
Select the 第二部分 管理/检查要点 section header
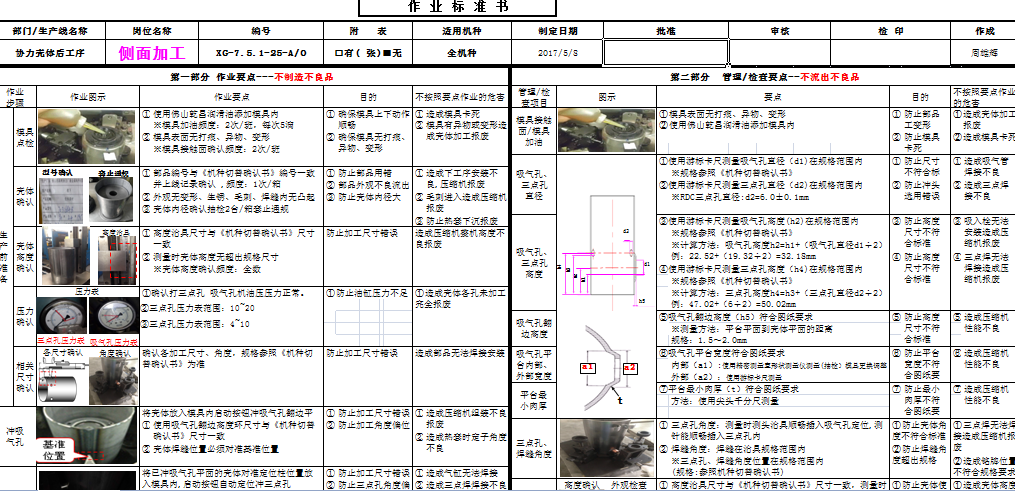coord(763,77)
